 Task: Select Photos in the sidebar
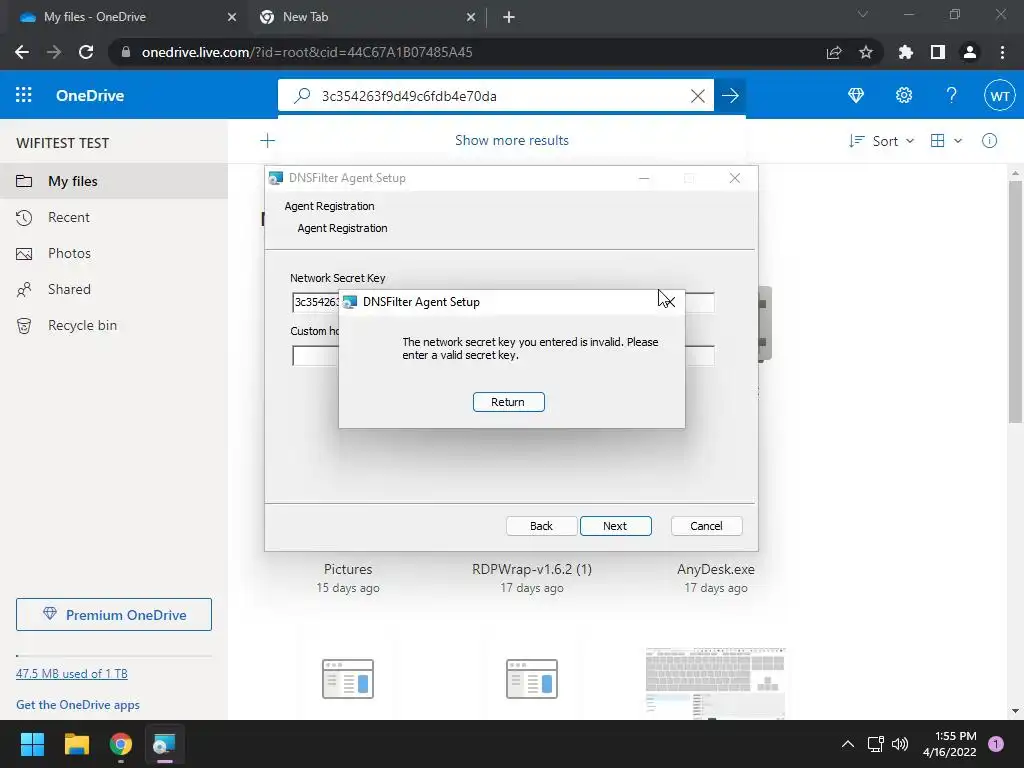(x=114, y=253)
